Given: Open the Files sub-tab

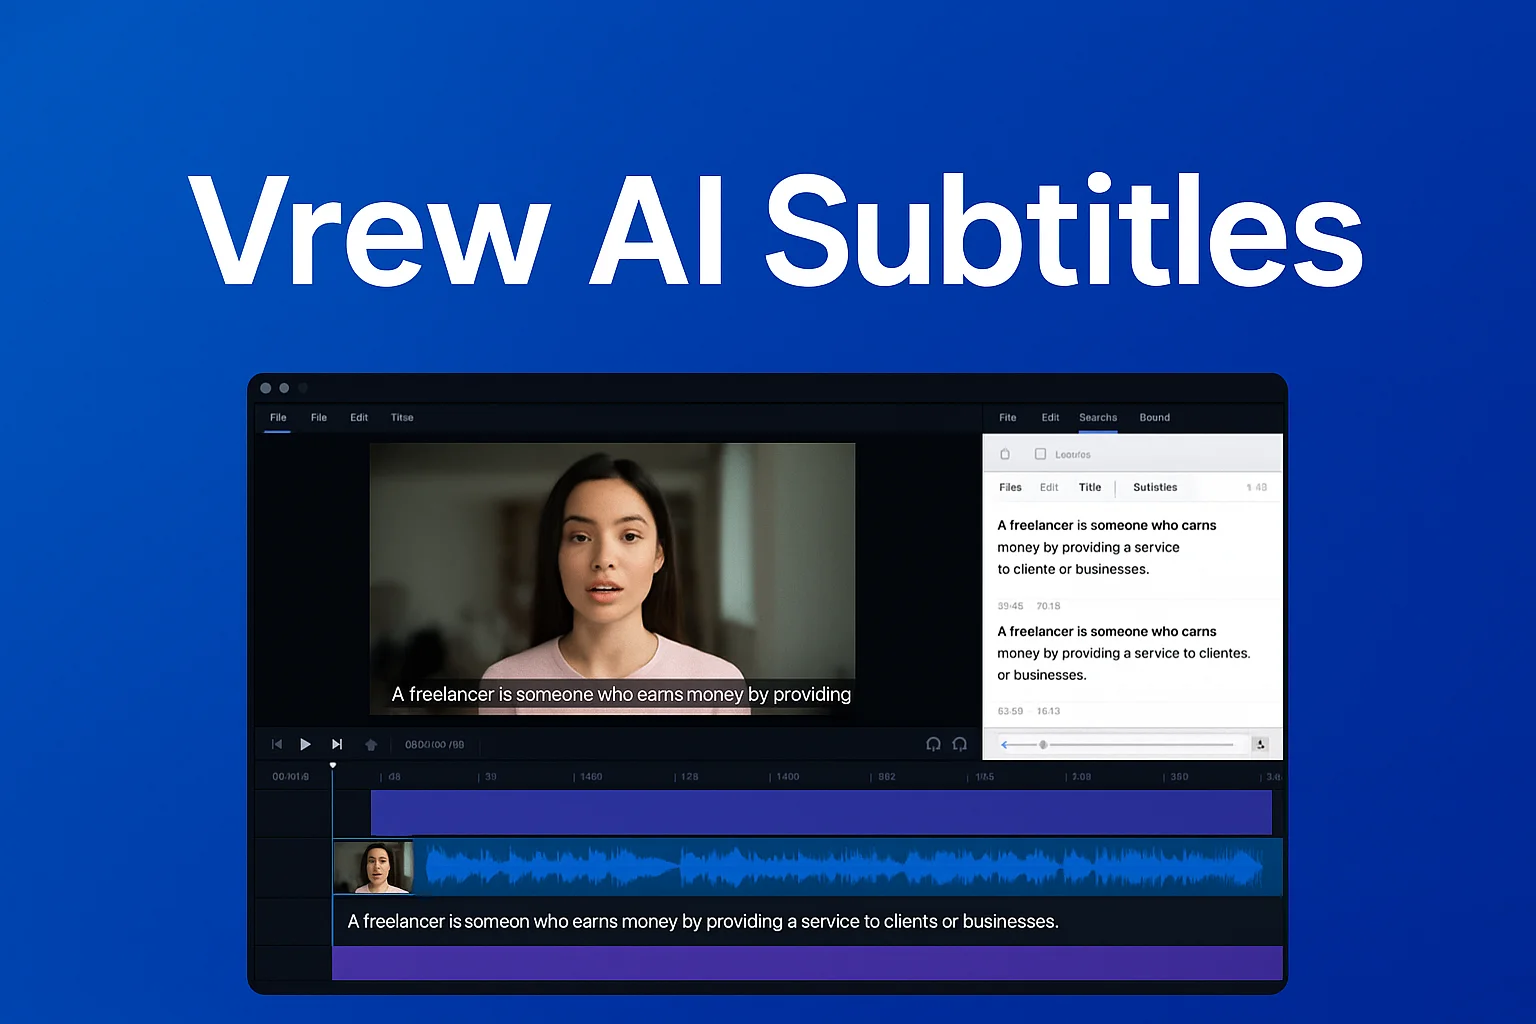Looking at the screenshot, I should click(x=1010, y=488).
